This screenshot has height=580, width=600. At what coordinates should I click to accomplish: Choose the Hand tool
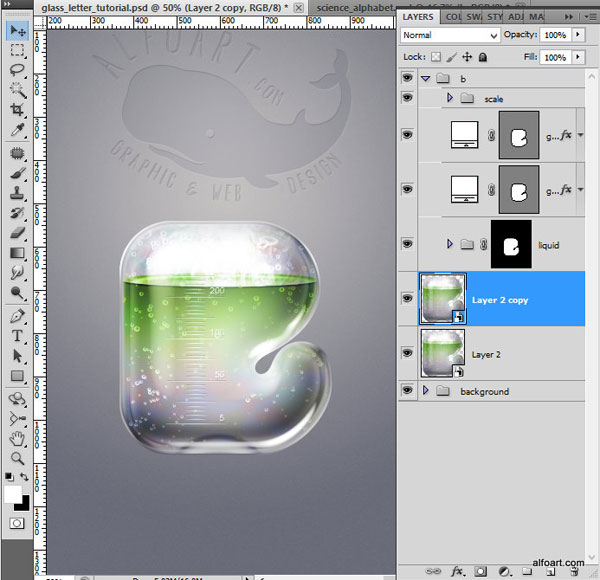[x=17, y=439]
